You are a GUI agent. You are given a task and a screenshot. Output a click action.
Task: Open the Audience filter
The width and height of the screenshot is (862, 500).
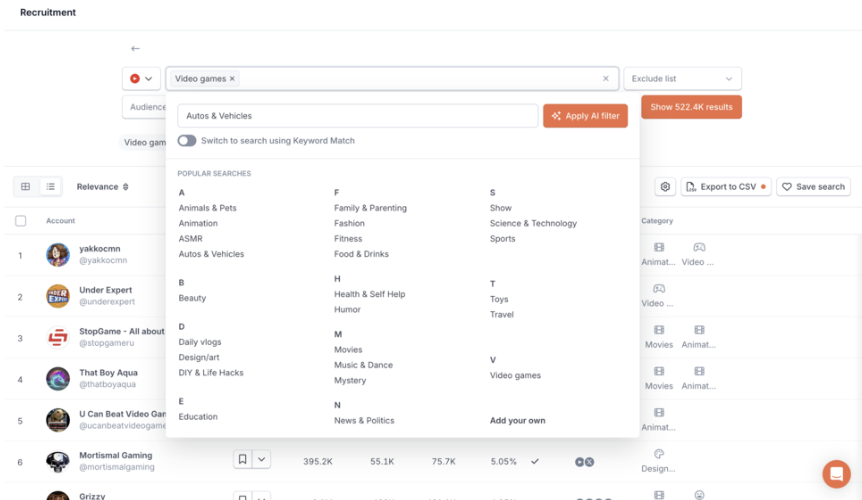pos(144,107)
